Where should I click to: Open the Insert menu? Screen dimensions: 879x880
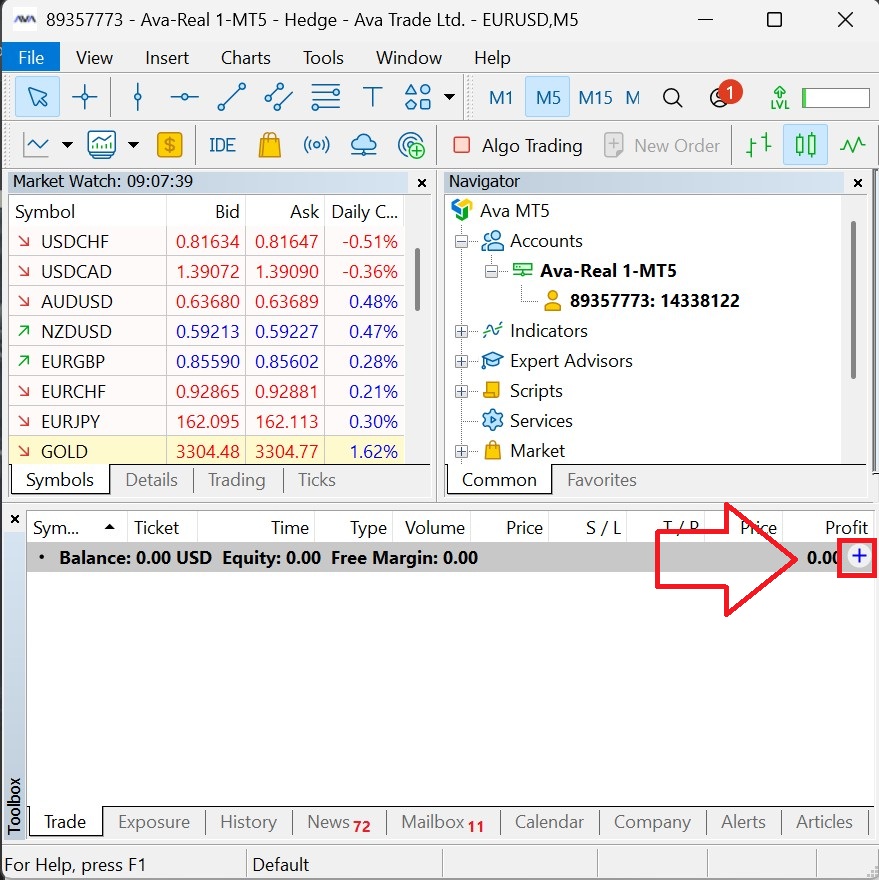[167, 57]
